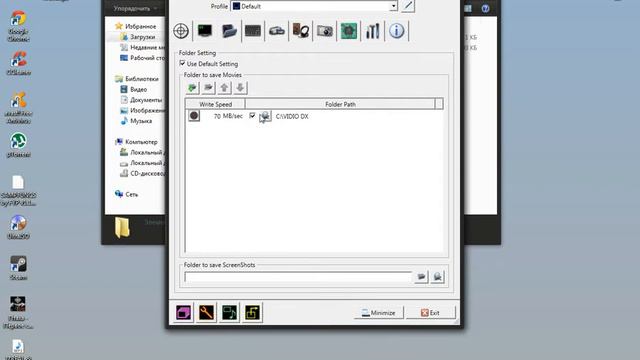Browse for screenshot folder icon
The height and width of the screenshot is (360, 640).
[421, 277]
